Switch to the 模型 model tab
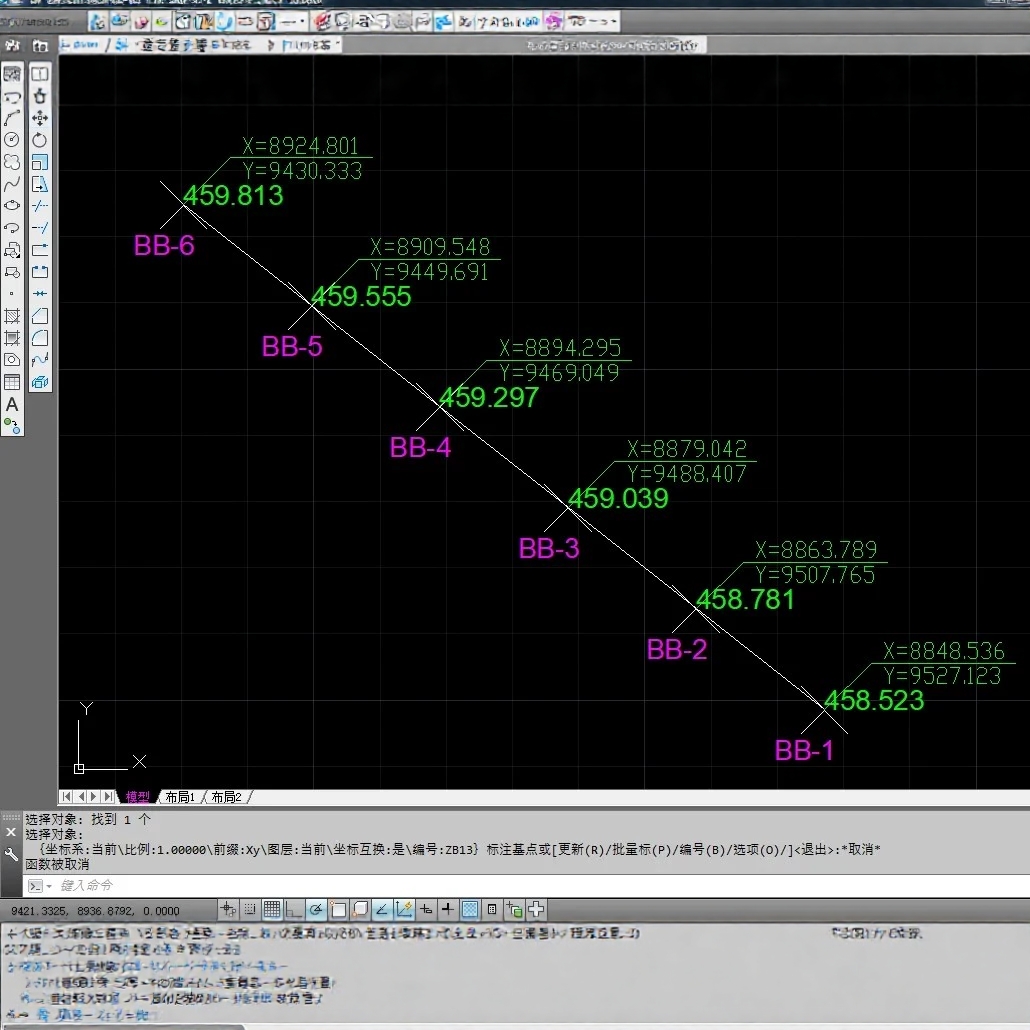Screen dimensions: 1030x1030 click(138, 797)
